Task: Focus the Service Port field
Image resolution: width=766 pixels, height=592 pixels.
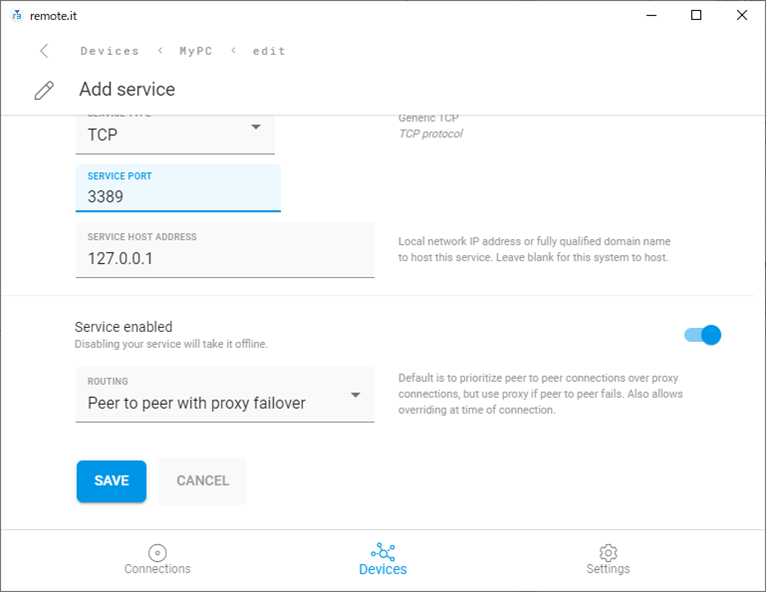Action: point(178,188)
